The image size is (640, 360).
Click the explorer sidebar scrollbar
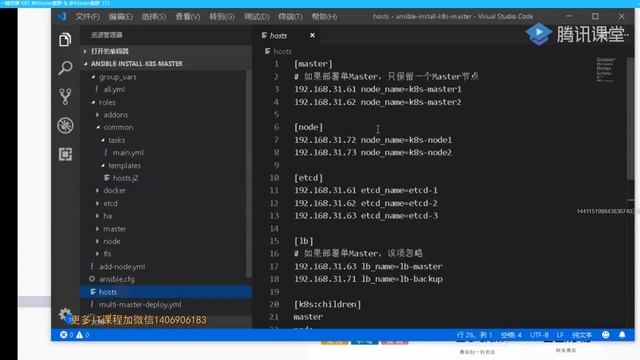249,173
